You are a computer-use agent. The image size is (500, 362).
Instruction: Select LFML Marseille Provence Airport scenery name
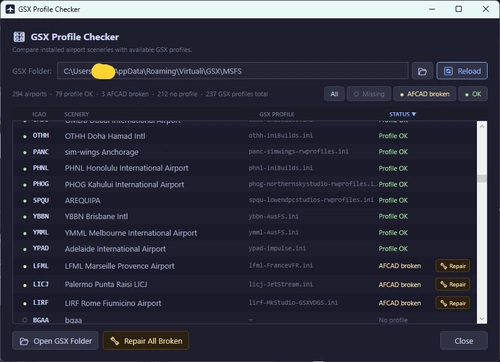click(x=120, y=266)
